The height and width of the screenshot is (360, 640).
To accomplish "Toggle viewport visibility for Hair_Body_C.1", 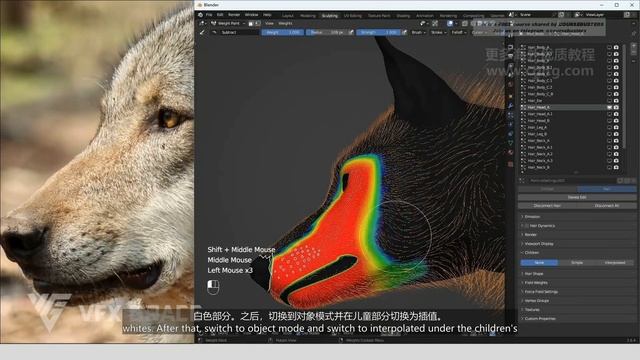I will 609,80.
